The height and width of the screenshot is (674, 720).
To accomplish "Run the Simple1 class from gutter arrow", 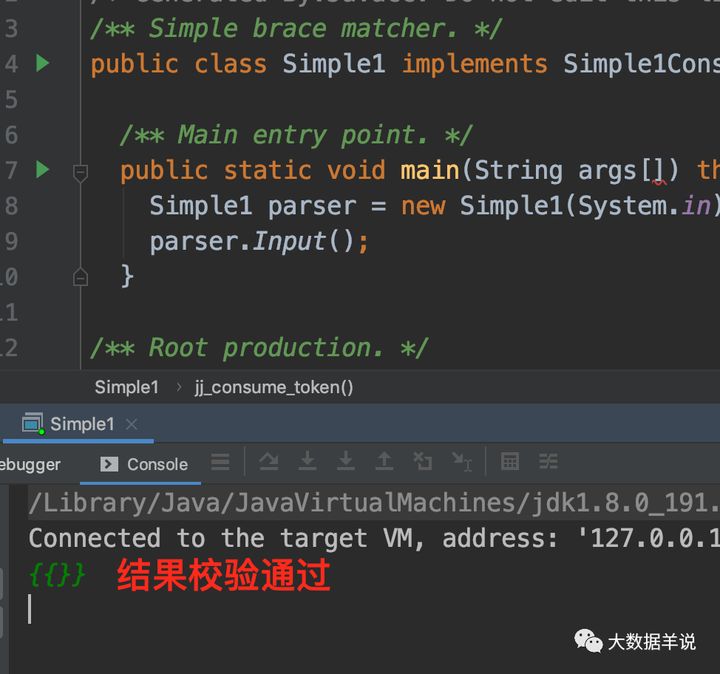I will [43, 63].
